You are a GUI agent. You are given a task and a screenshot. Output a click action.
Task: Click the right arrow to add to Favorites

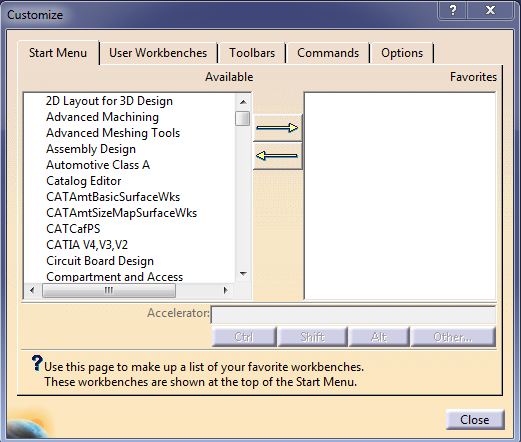[x=277, y=128]
